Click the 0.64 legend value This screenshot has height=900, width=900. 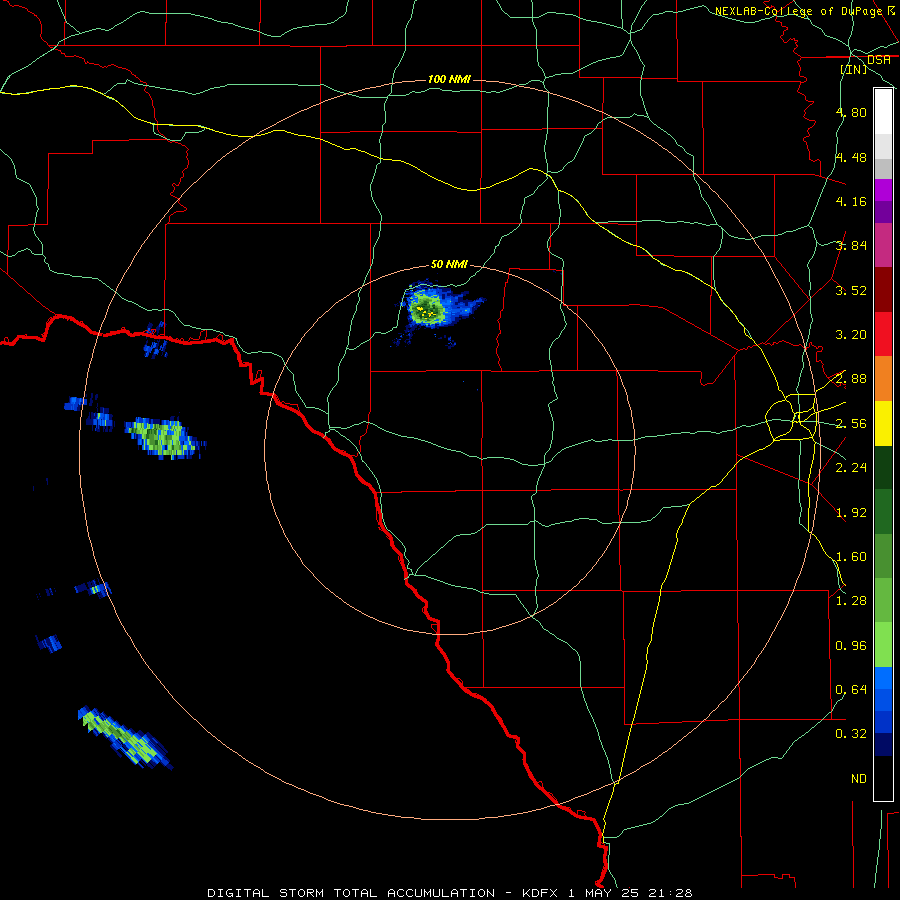pyautogui.click(x=851, y=690)
